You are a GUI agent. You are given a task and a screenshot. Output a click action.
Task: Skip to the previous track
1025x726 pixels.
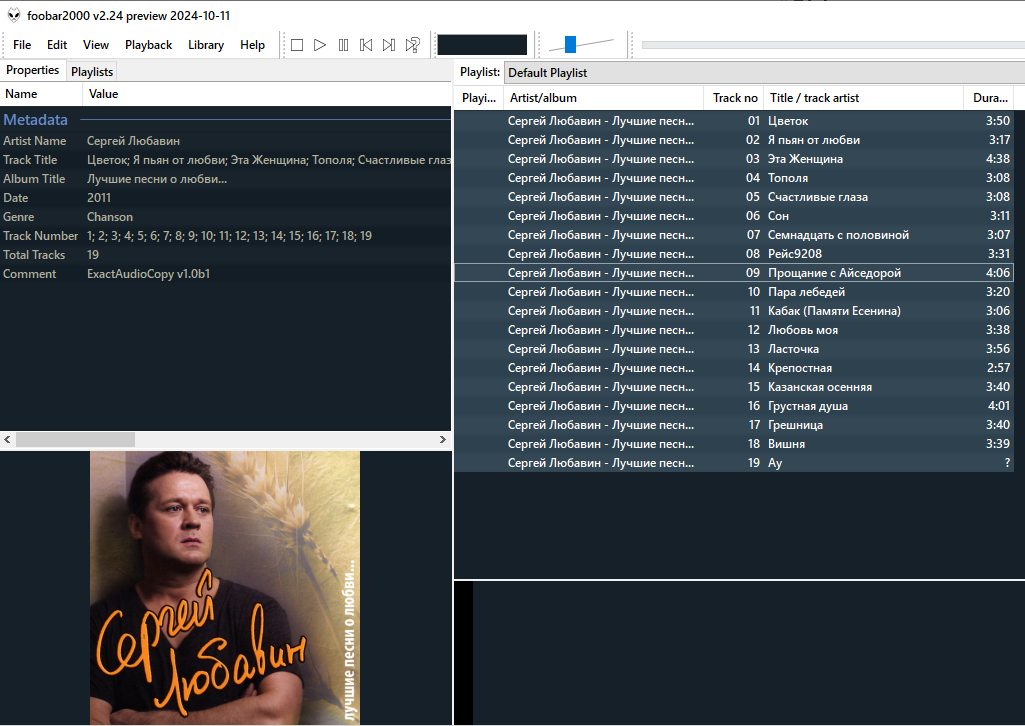pos(366,45)
